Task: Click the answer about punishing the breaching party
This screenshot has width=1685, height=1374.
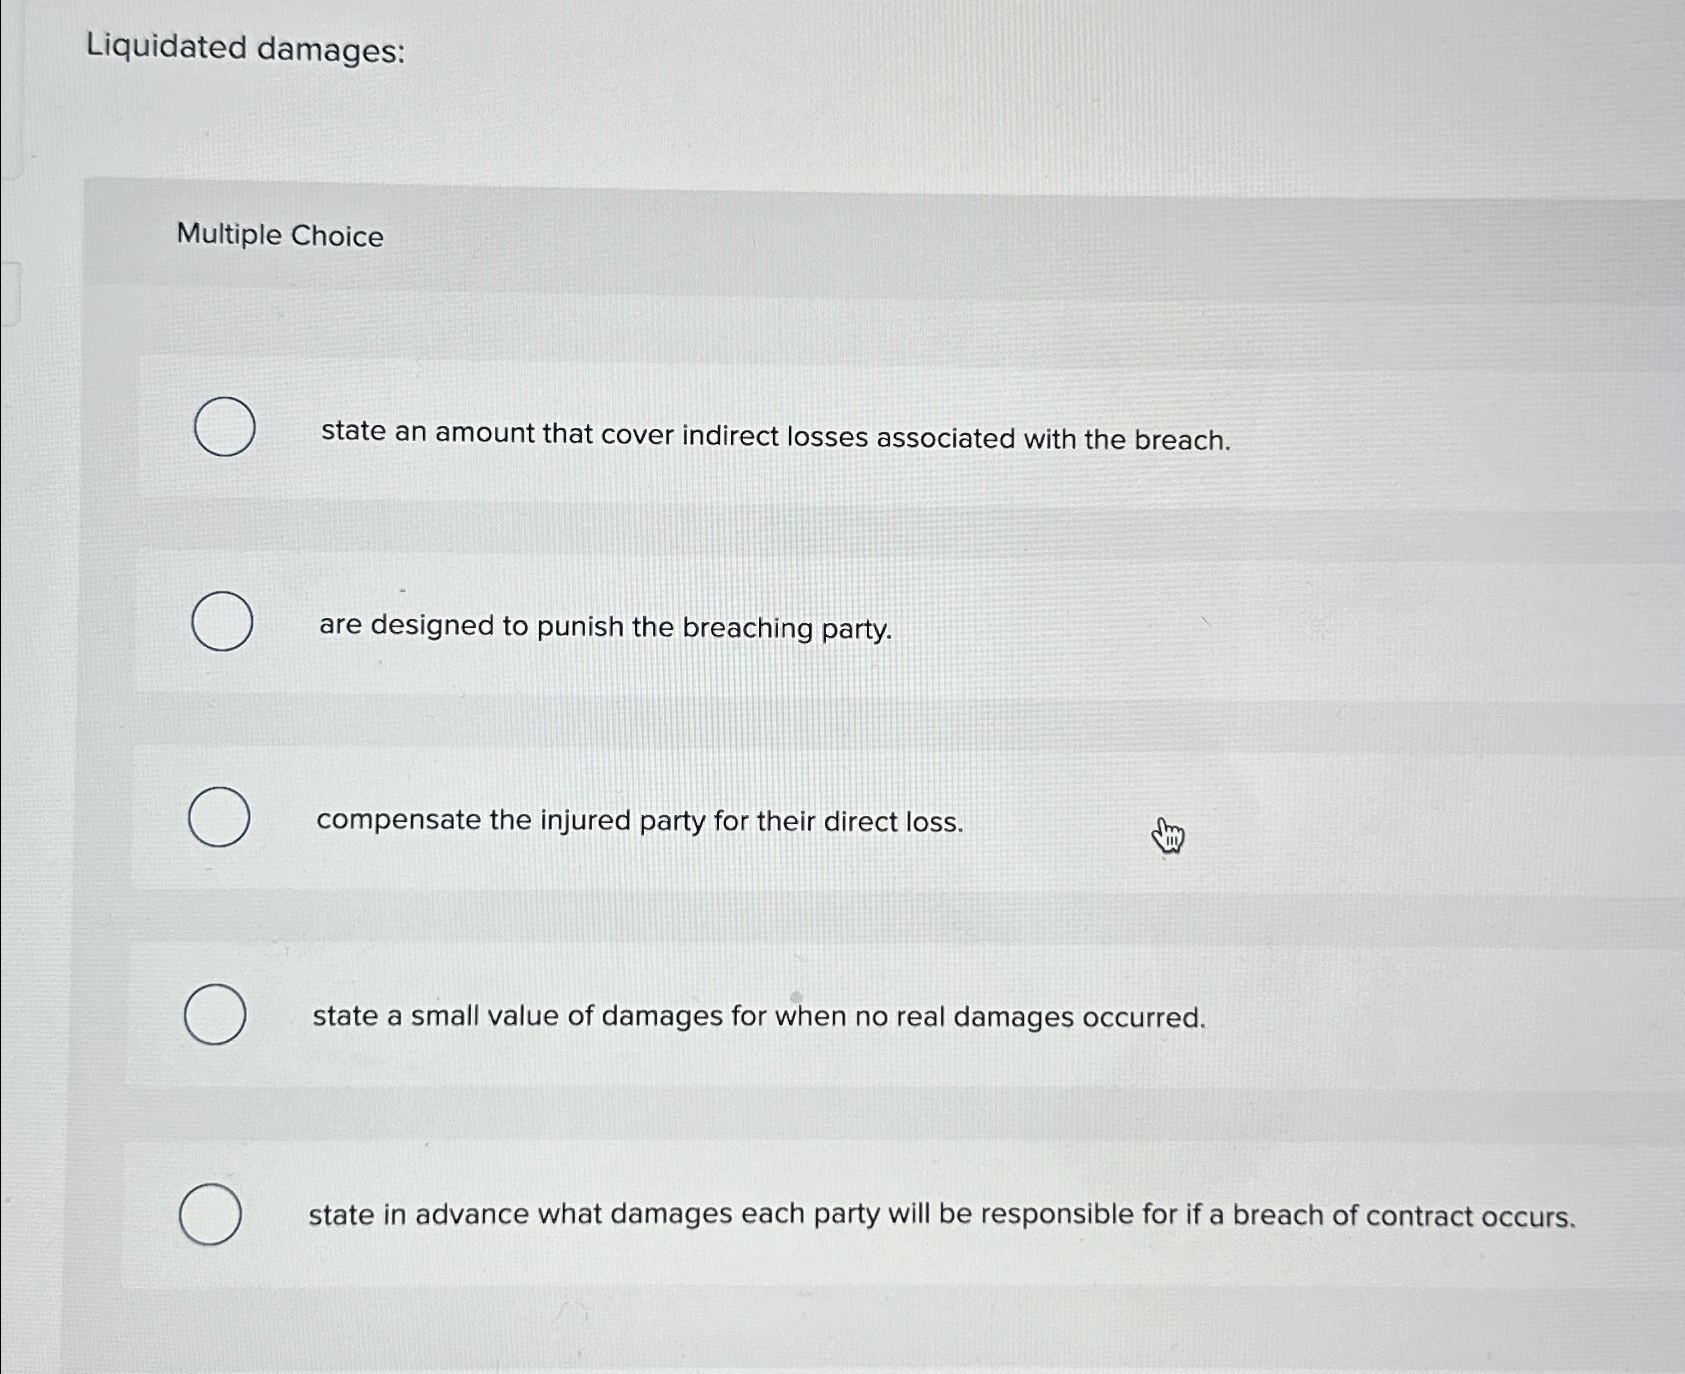Action: (604, 628)
